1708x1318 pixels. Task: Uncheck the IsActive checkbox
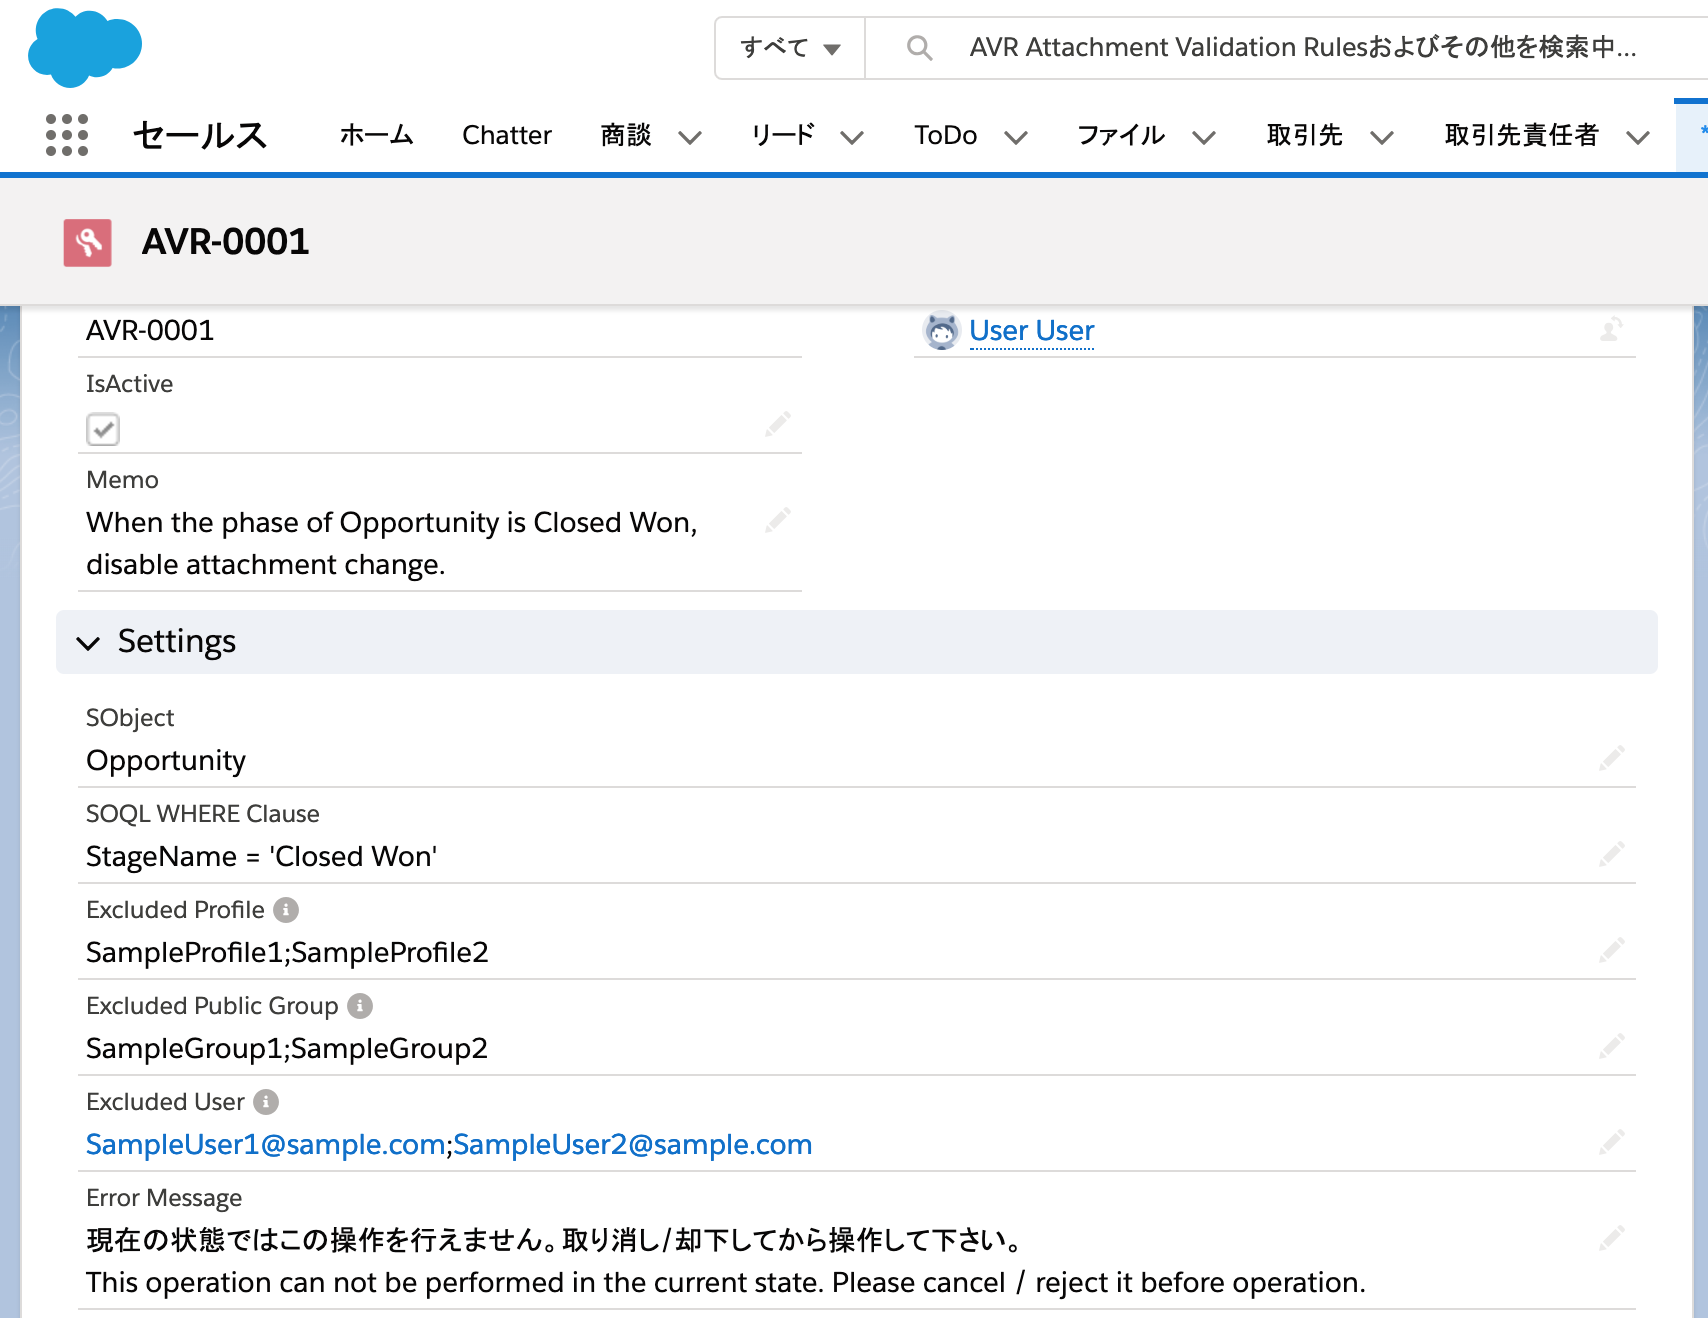(x=103, y=428)
